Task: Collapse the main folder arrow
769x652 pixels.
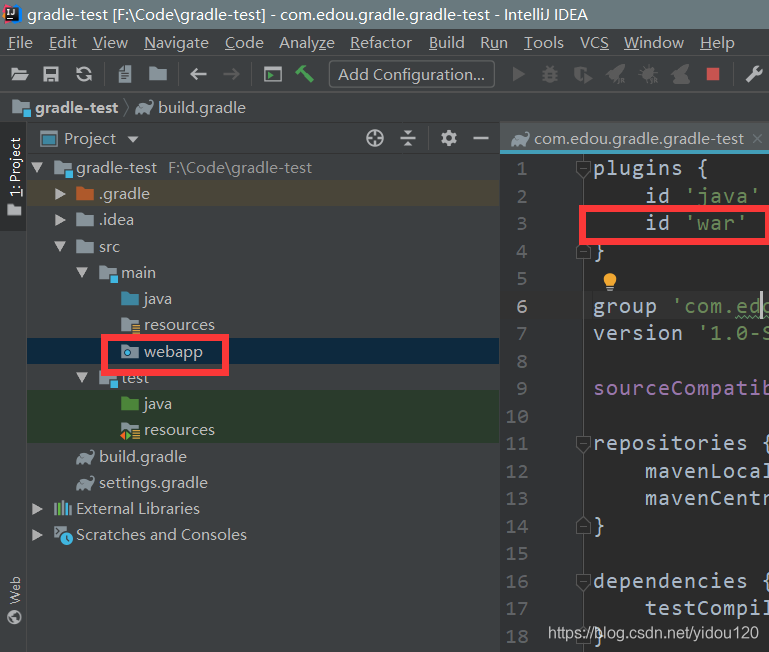Action: click(82, 272)
